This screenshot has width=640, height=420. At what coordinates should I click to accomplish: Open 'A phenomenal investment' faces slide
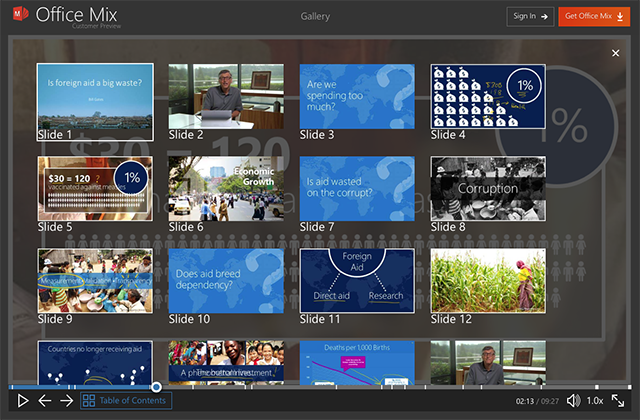226,362
